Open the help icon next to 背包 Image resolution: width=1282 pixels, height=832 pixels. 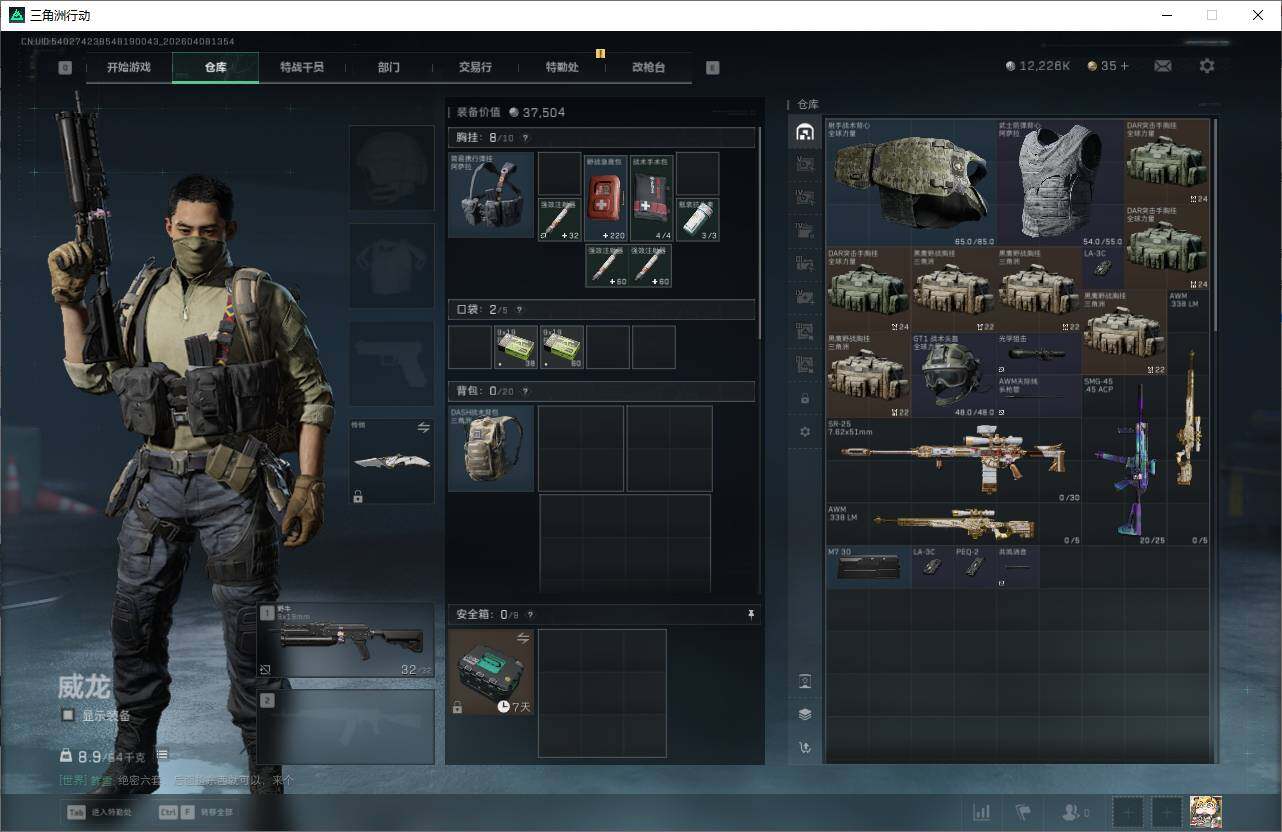(523, 391)
